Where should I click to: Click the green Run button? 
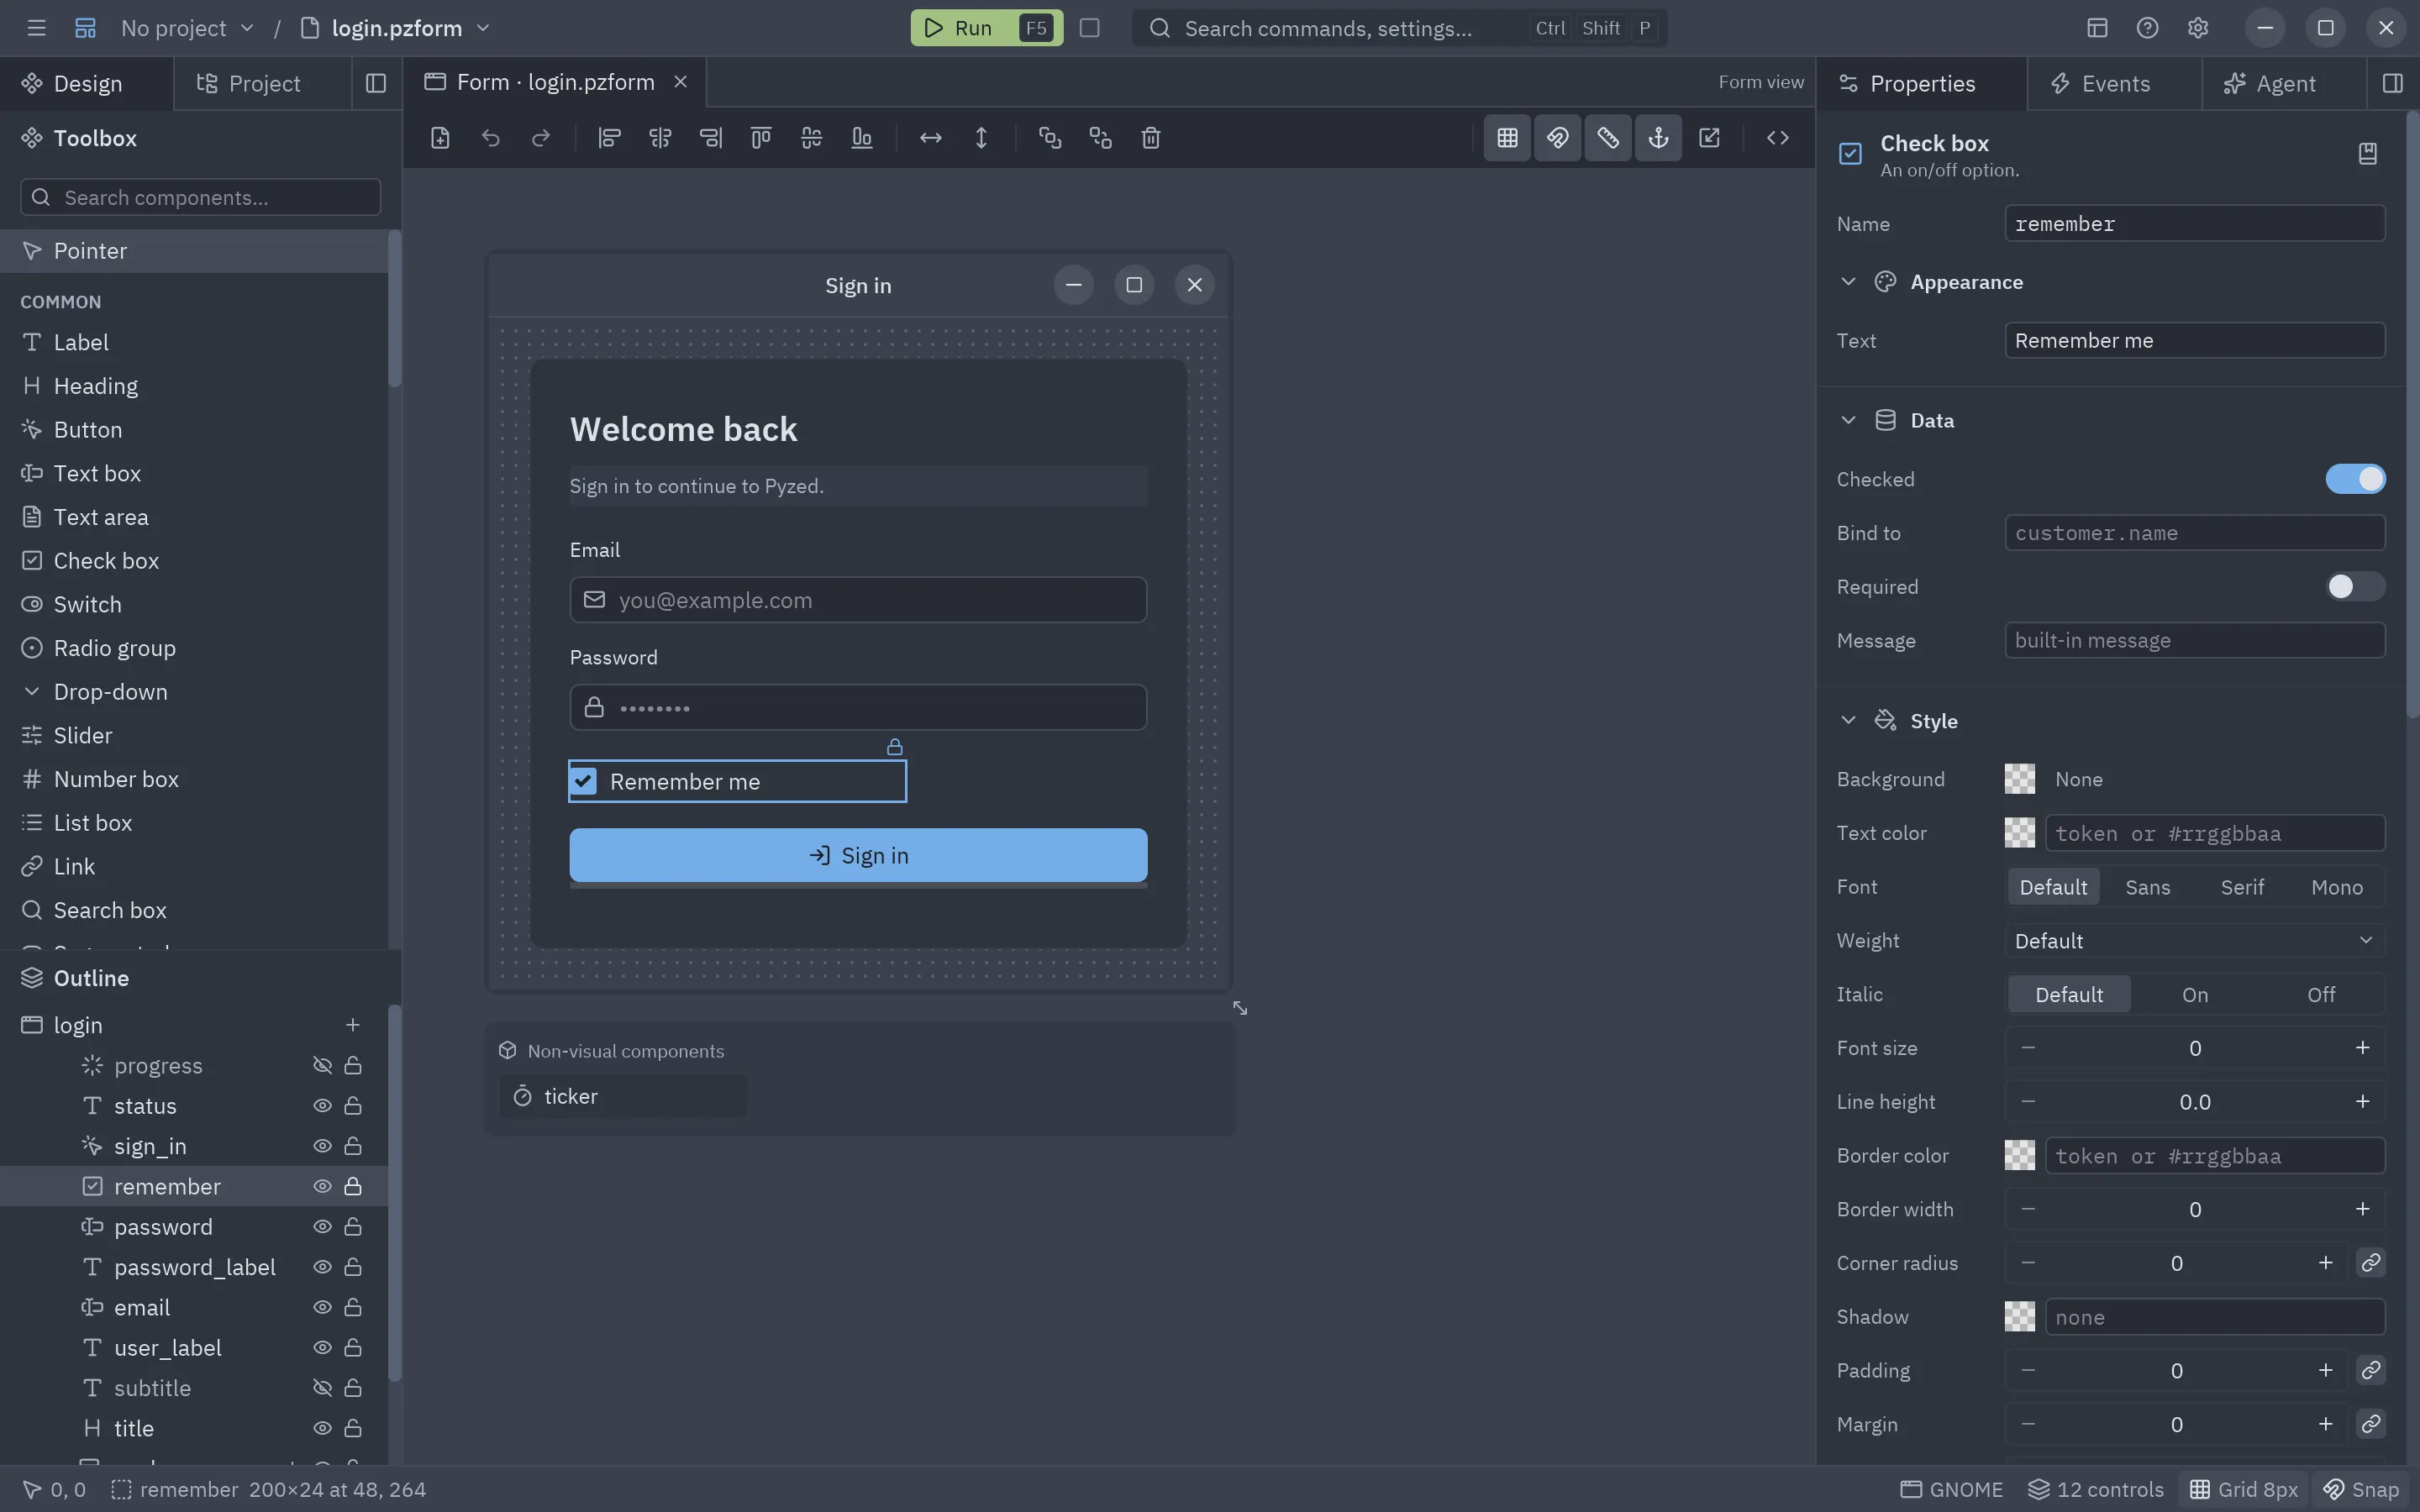tap(986, 28)
